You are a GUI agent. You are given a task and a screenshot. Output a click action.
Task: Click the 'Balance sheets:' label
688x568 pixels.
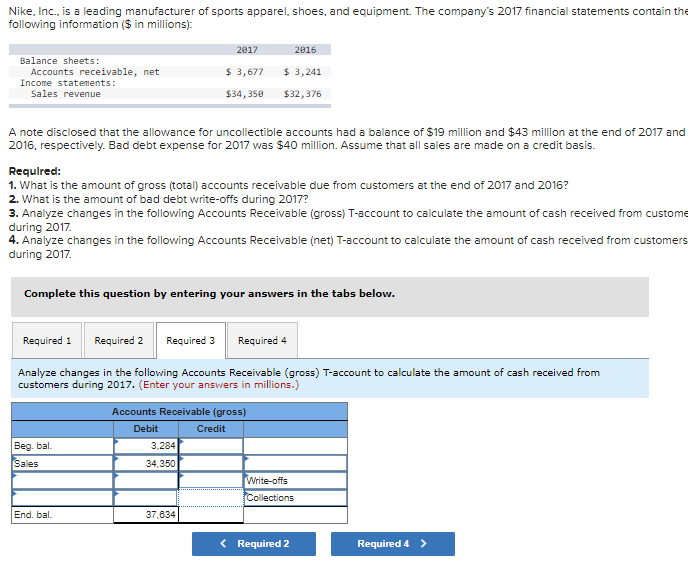60,61
